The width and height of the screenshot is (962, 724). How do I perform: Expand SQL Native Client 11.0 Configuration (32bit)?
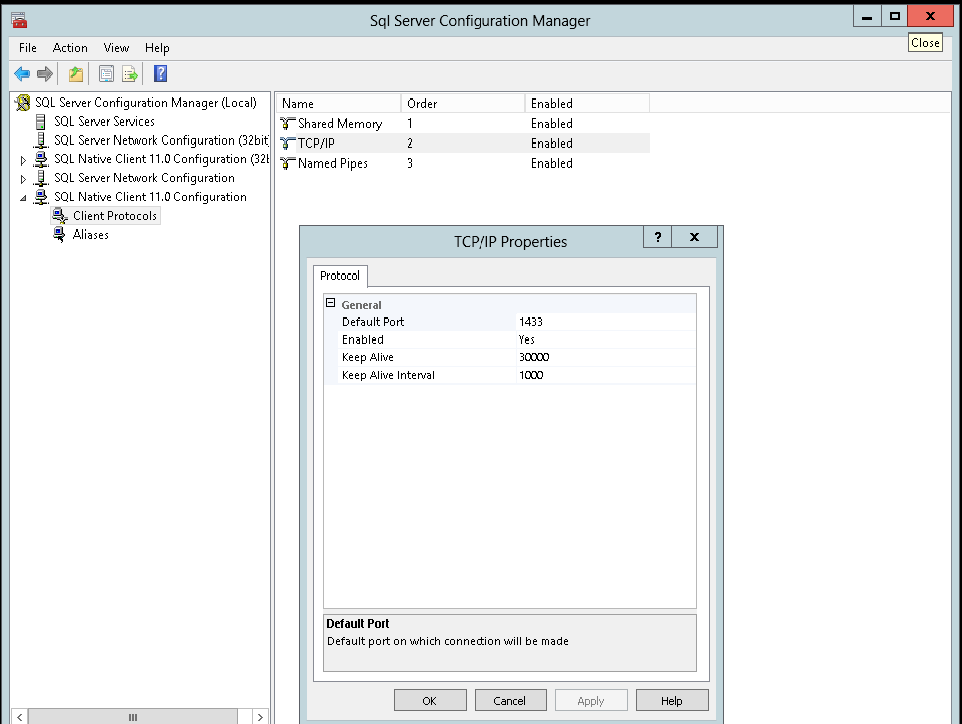[22, 159]
